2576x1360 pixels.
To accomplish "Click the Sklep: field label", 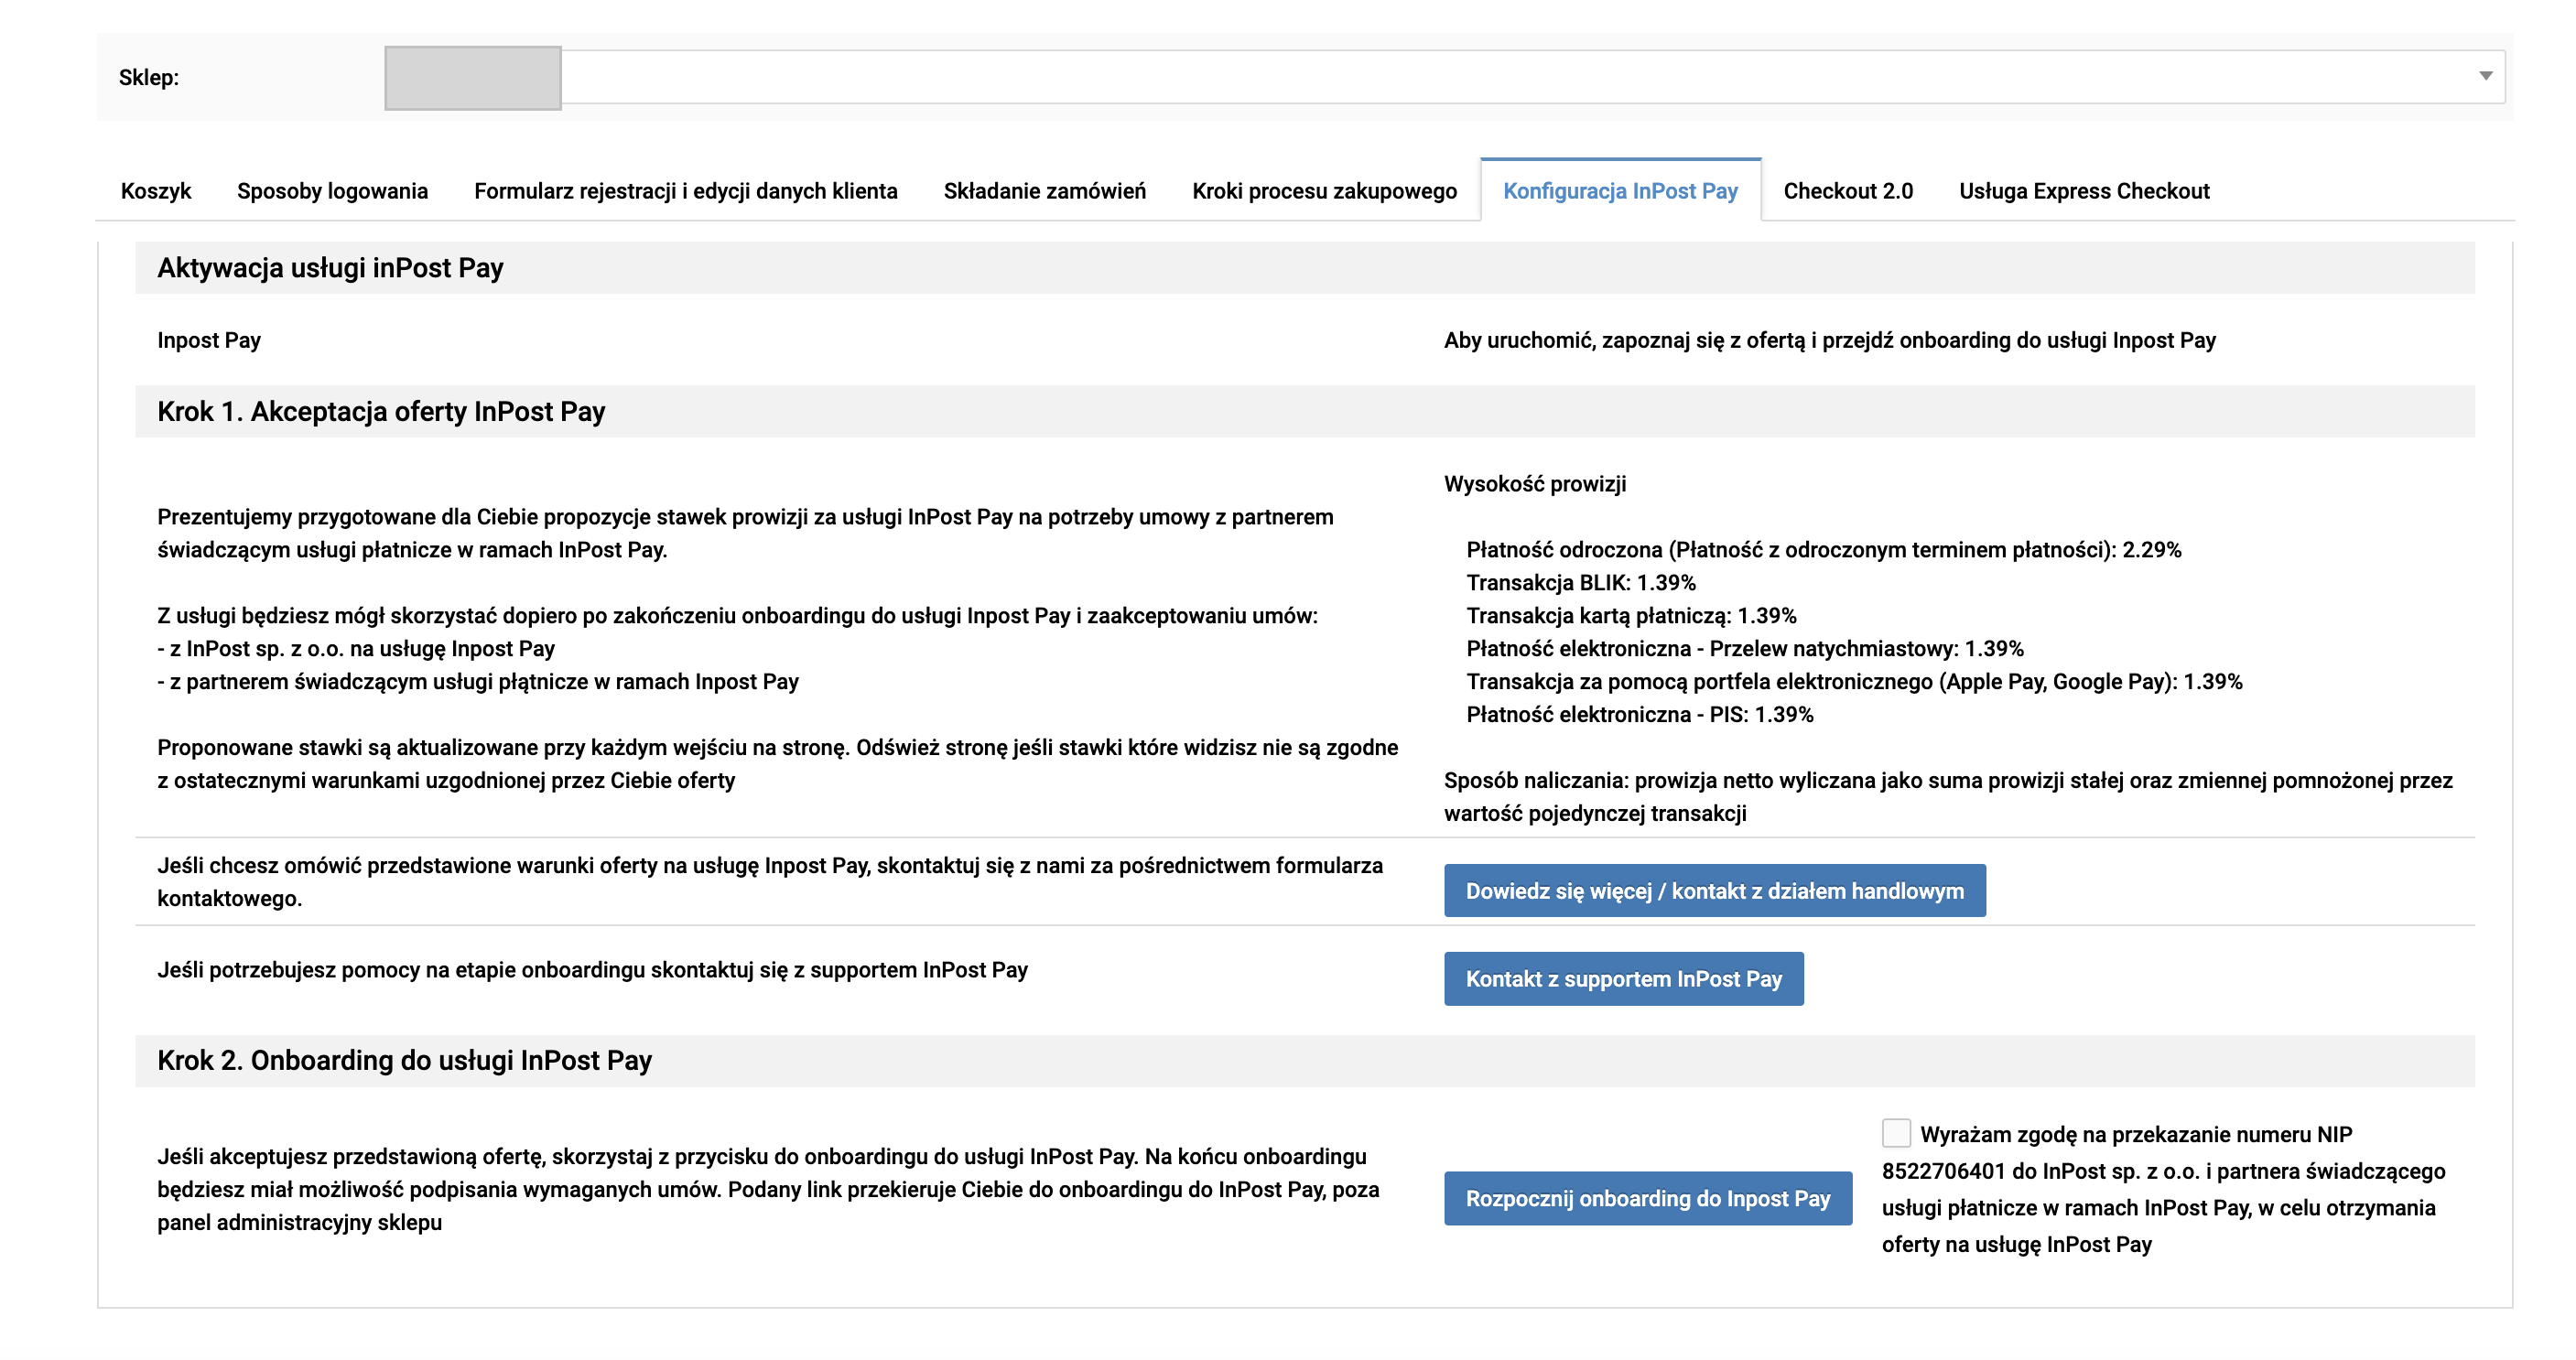I will (149, 78).
